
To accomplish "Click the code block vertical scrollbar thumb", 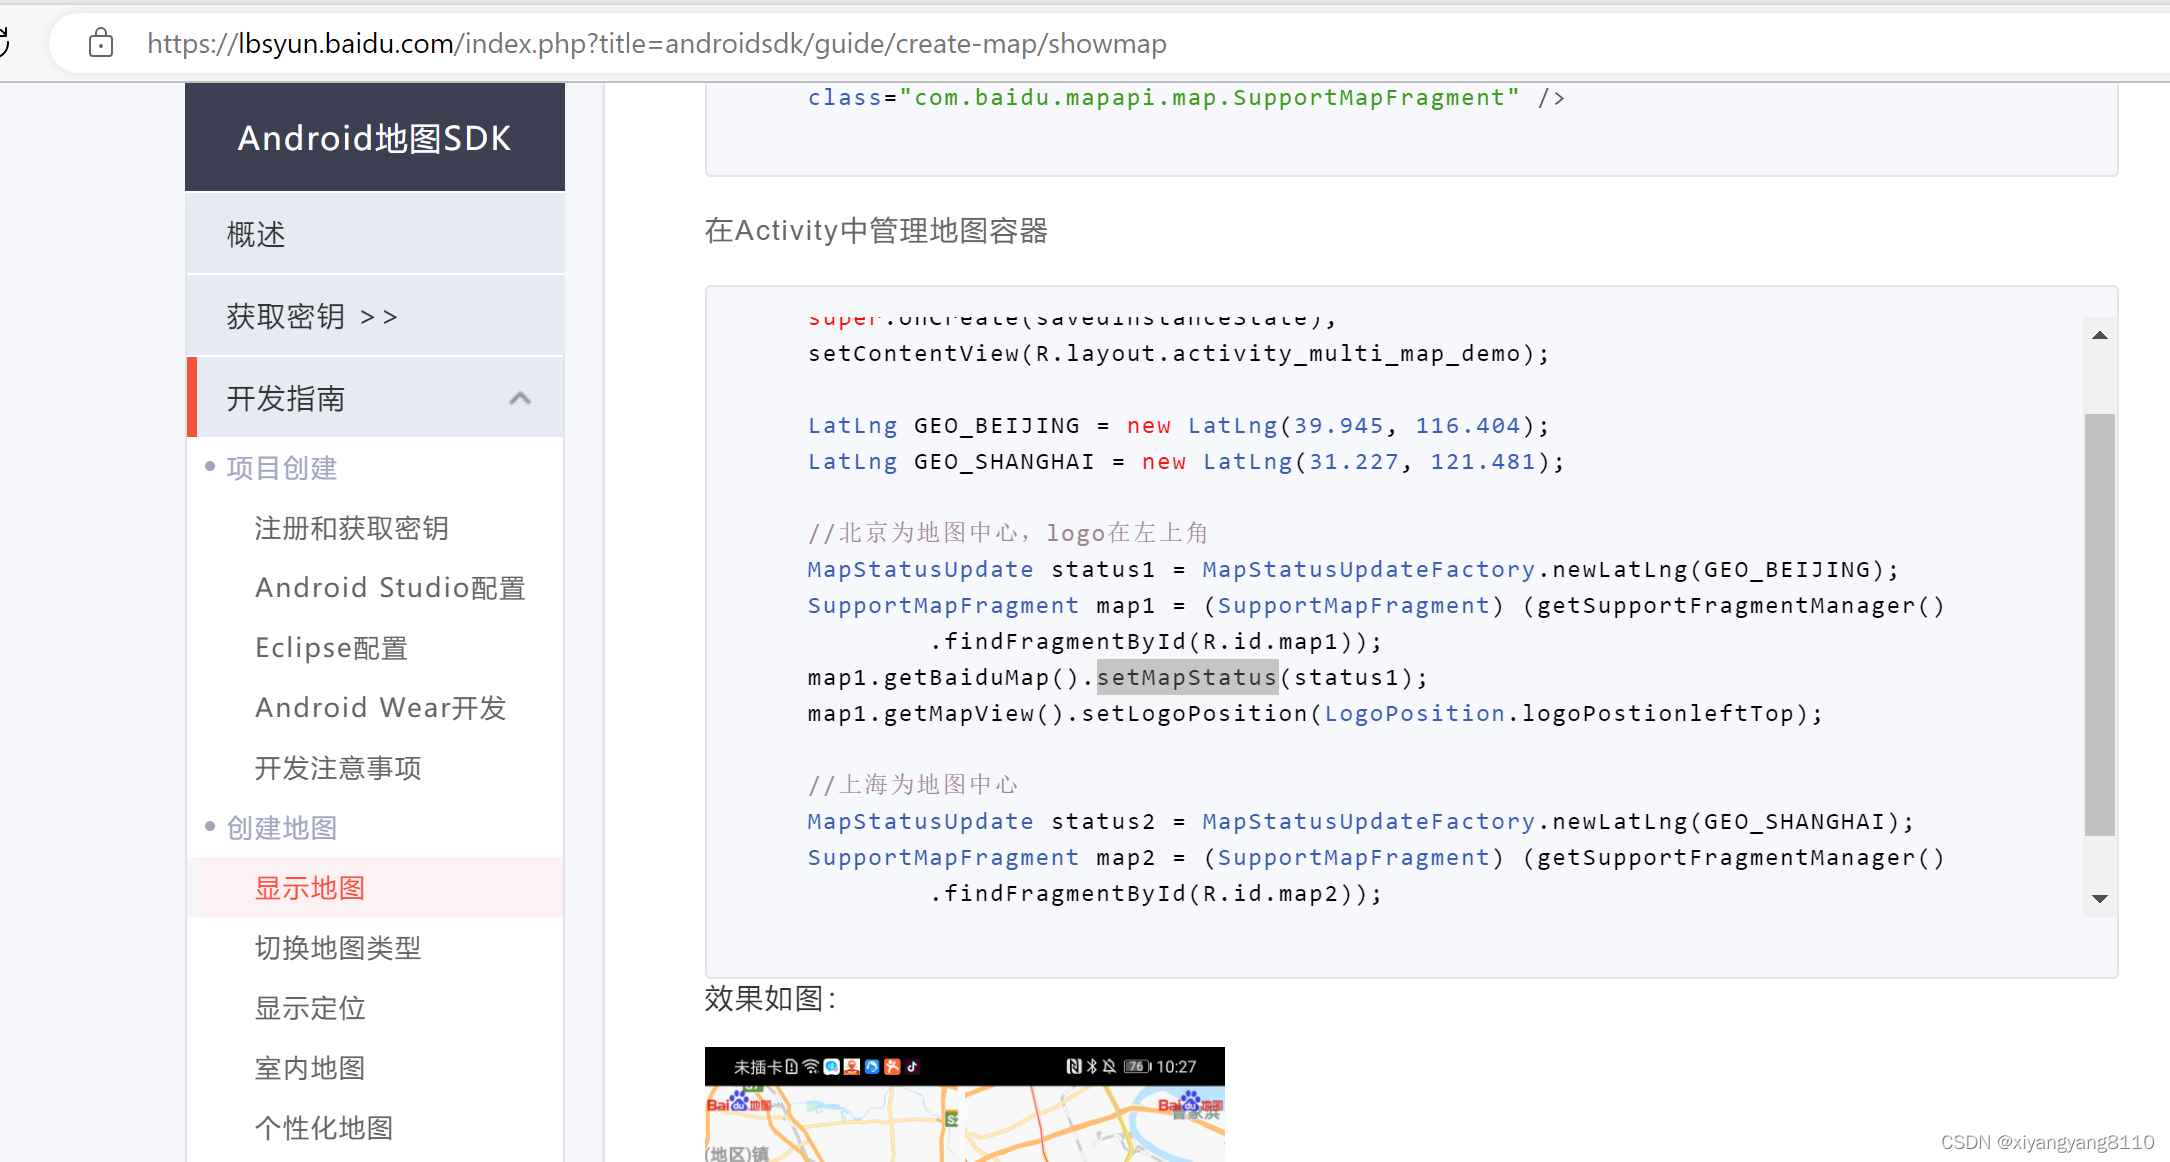I will (x=2100, y=624).
